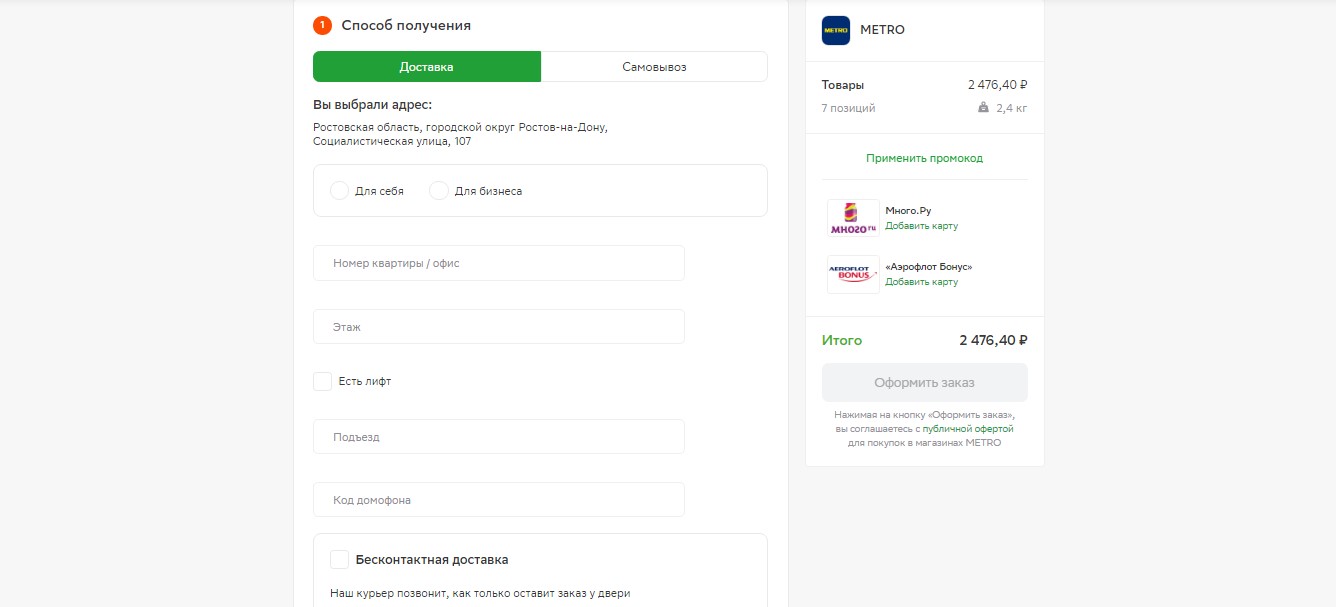This screenshot has height=607, width=1336.
Task: Select the Для бизнеса radio option
Action: tap(438, 190)
